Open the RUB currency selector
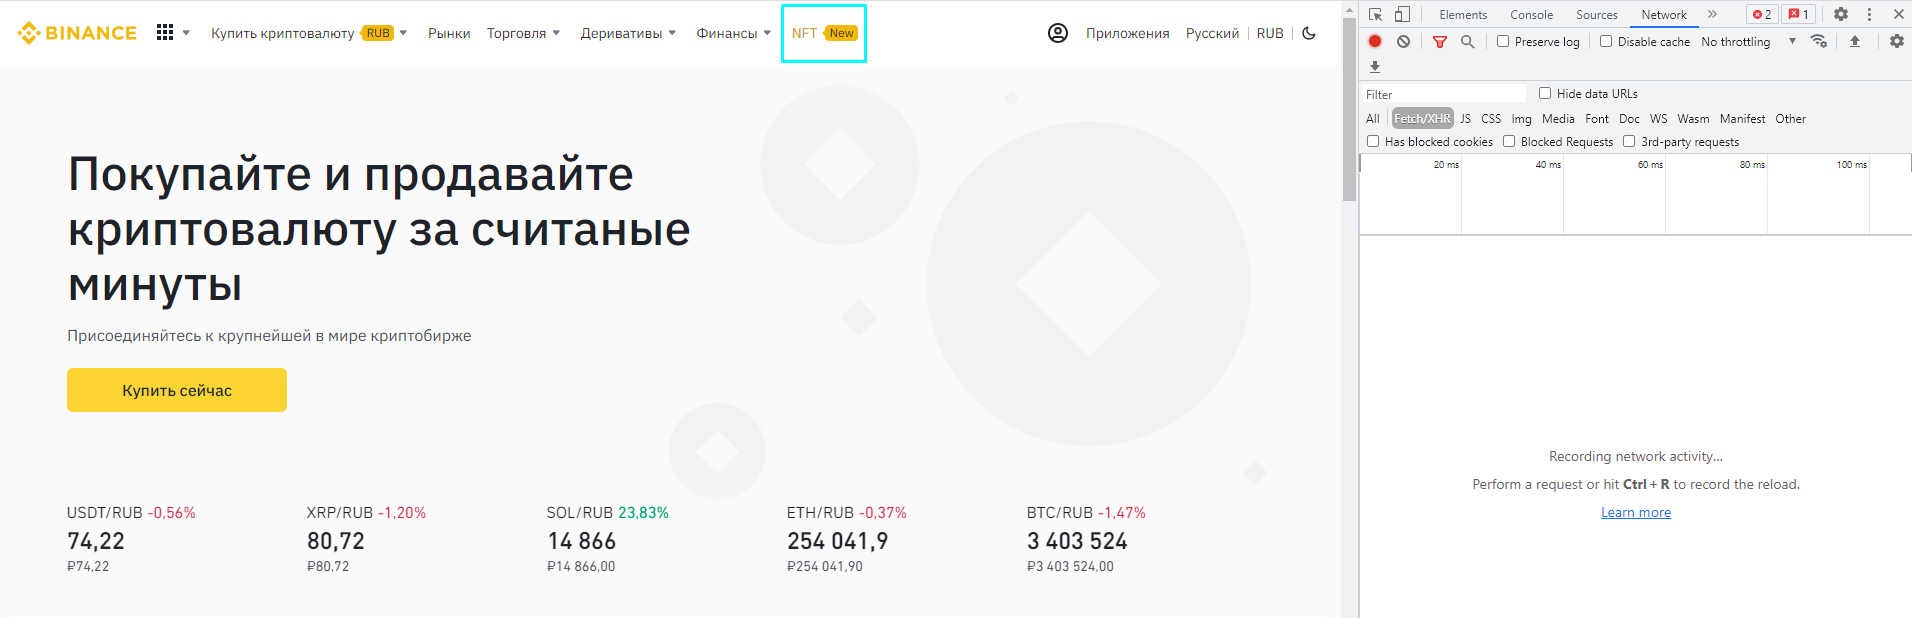The image size is (1912, 618). click(x=1270, y=33)
